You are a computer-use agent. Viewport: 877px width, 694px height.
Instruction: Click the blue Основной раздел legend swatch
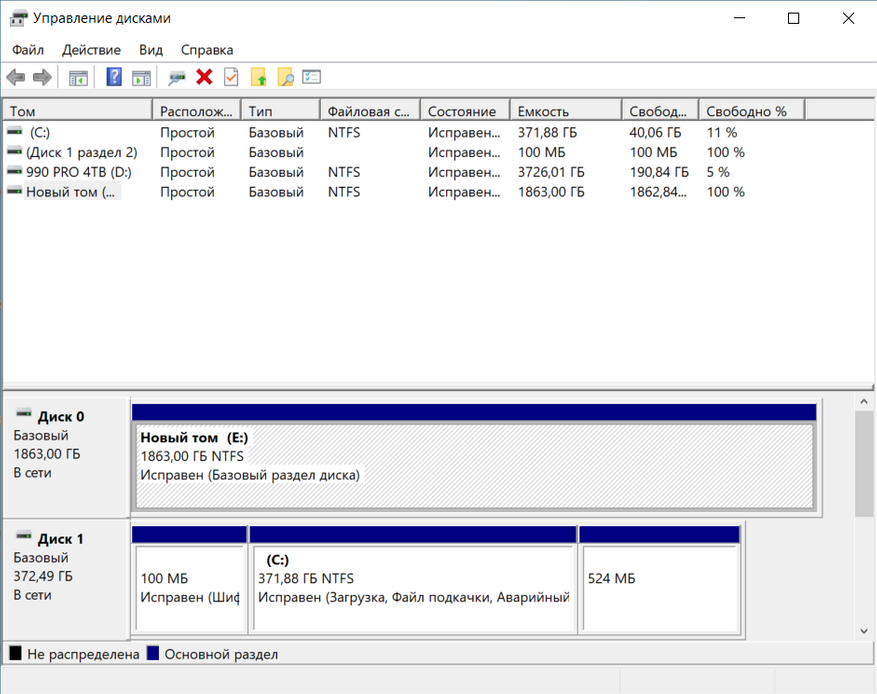click(x=153, y=654)
